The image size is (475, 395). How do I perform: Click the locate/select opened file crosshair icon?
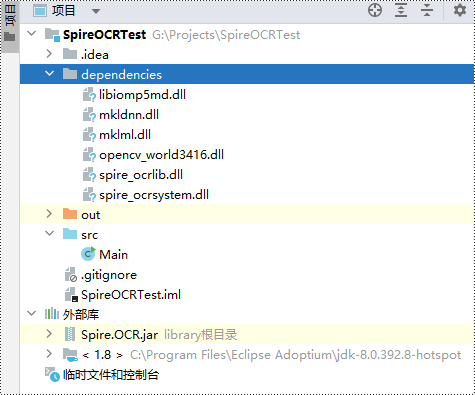click(375, 10)
